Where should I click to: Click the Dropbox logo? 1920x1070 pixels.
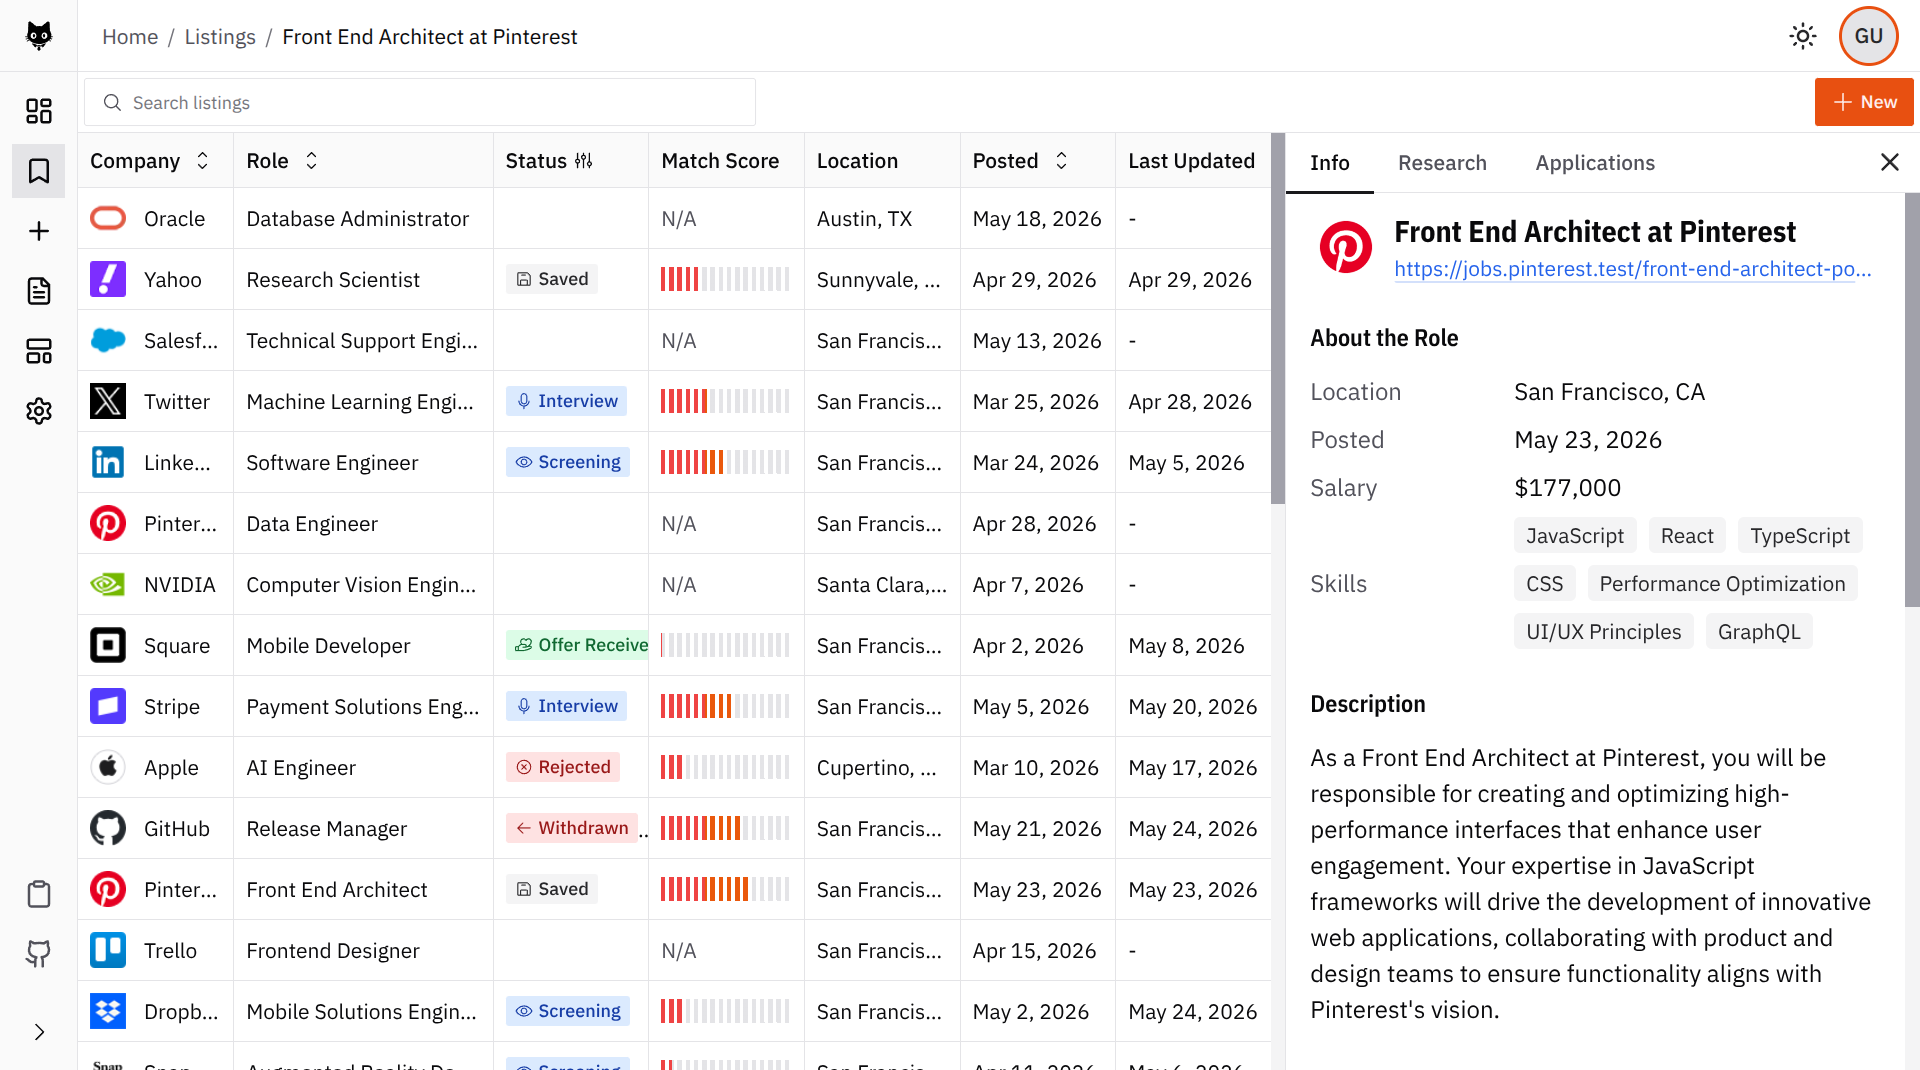[108, 1011]
